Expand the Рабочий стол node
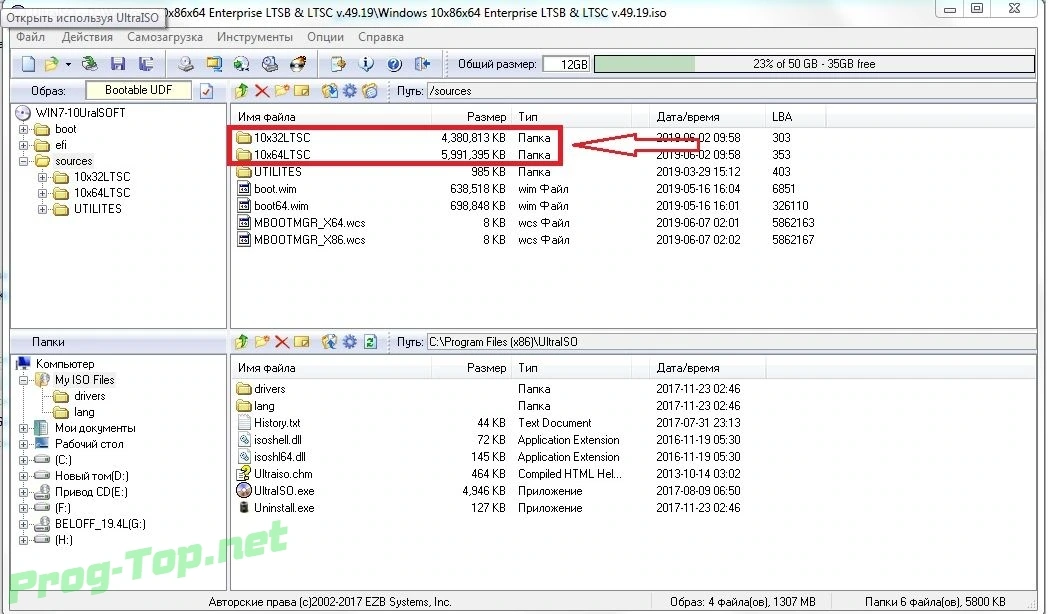Viewport: 1049px width, 614px height. coord(23,444)
